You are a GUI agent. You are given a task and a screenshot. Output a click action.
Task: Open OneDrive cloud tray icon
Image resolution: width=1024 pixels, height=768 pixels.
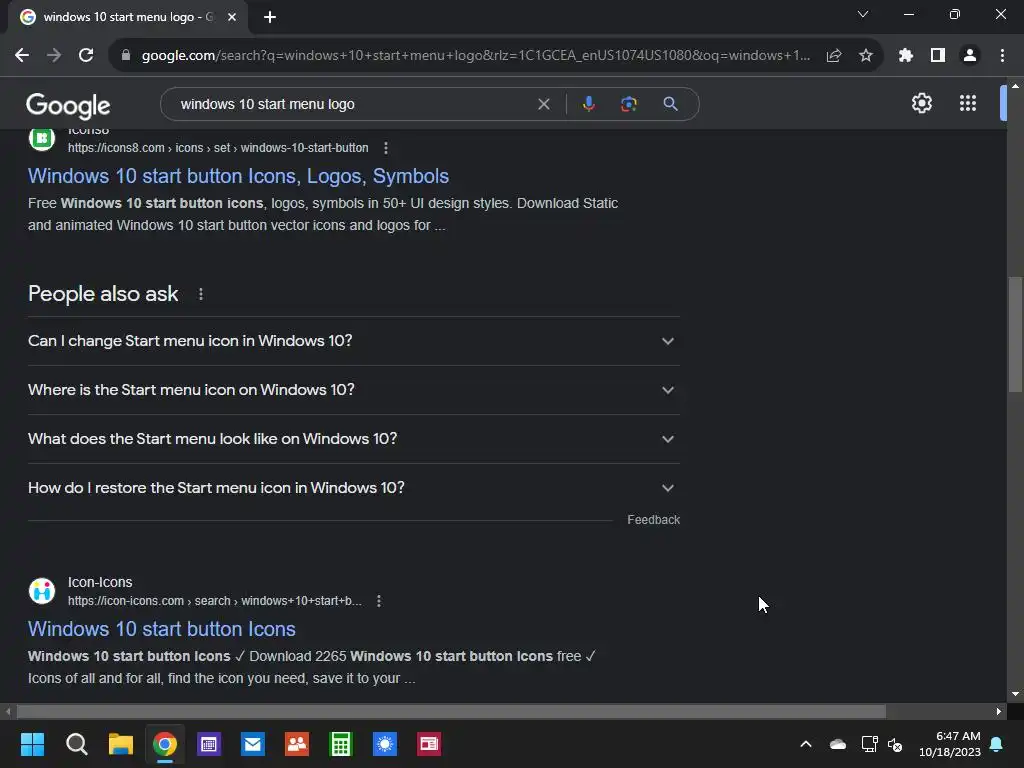[x=838, y=744]
